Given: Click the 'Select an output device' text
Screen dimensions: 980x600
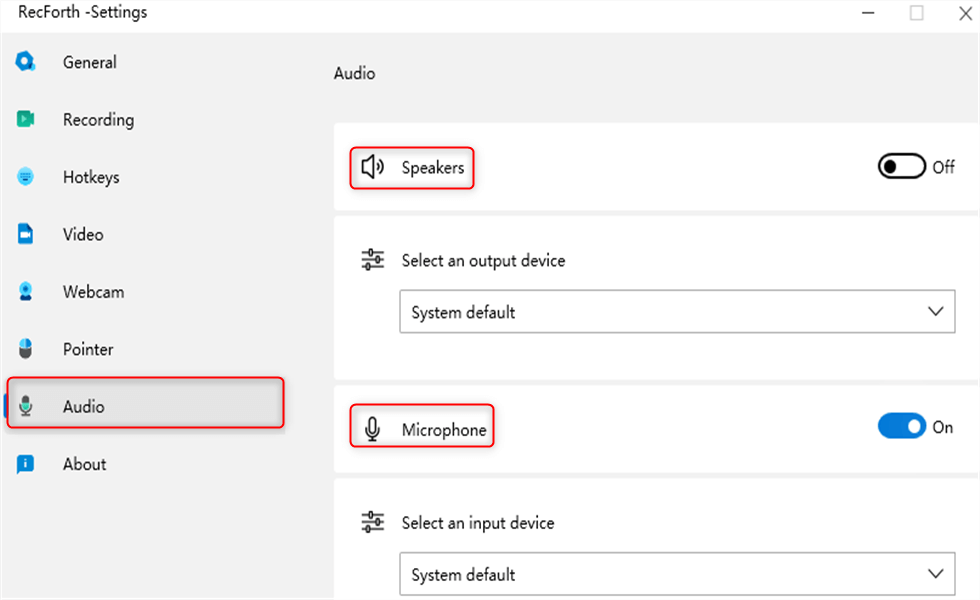Looking at the screenshot, I should coord(483,261).
